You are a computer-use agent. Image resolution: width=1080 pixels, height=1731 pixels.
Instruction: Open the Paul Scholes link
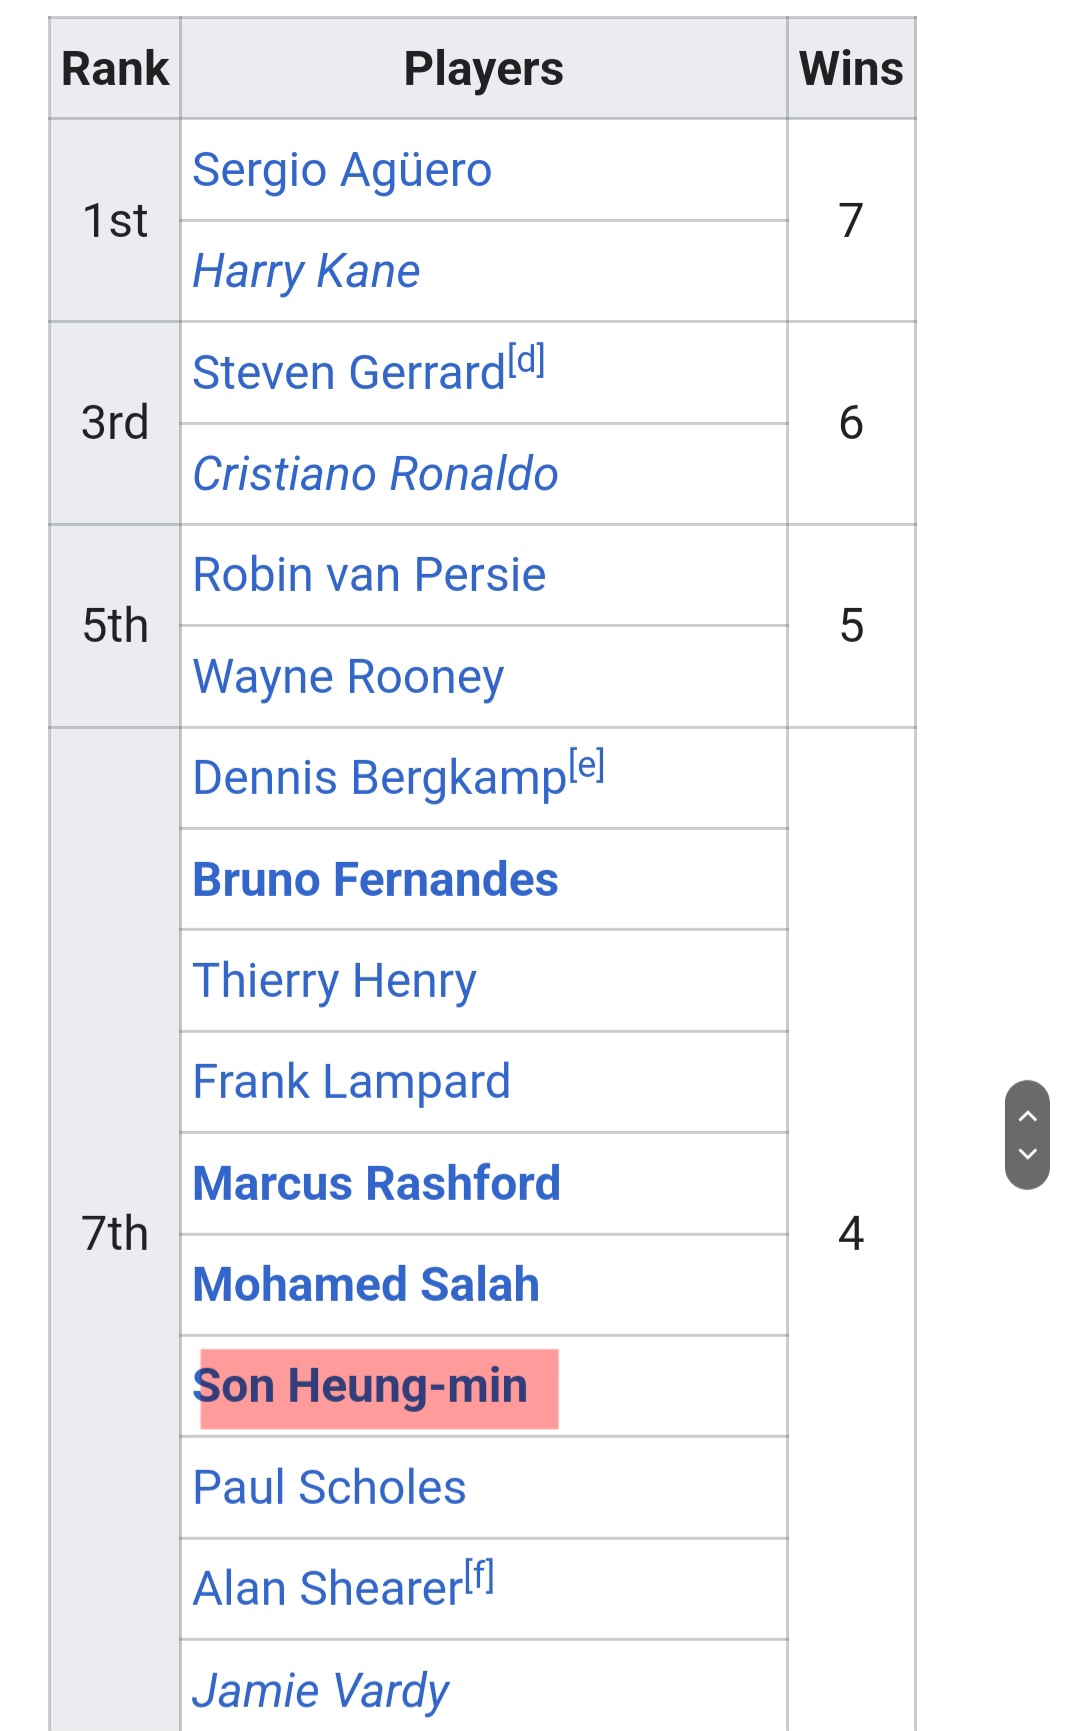(x=329, y=1488)
